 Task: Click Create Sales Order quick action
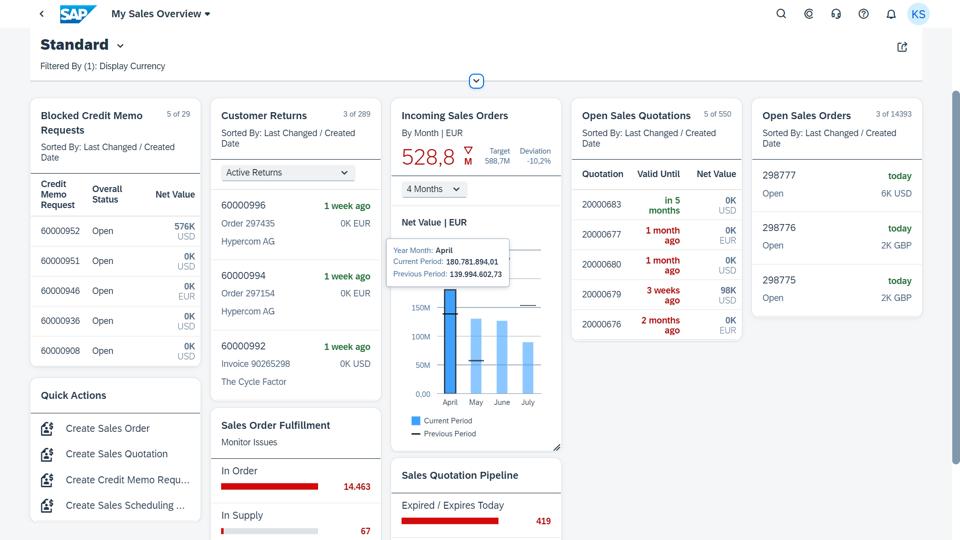(x=107, y=429)
